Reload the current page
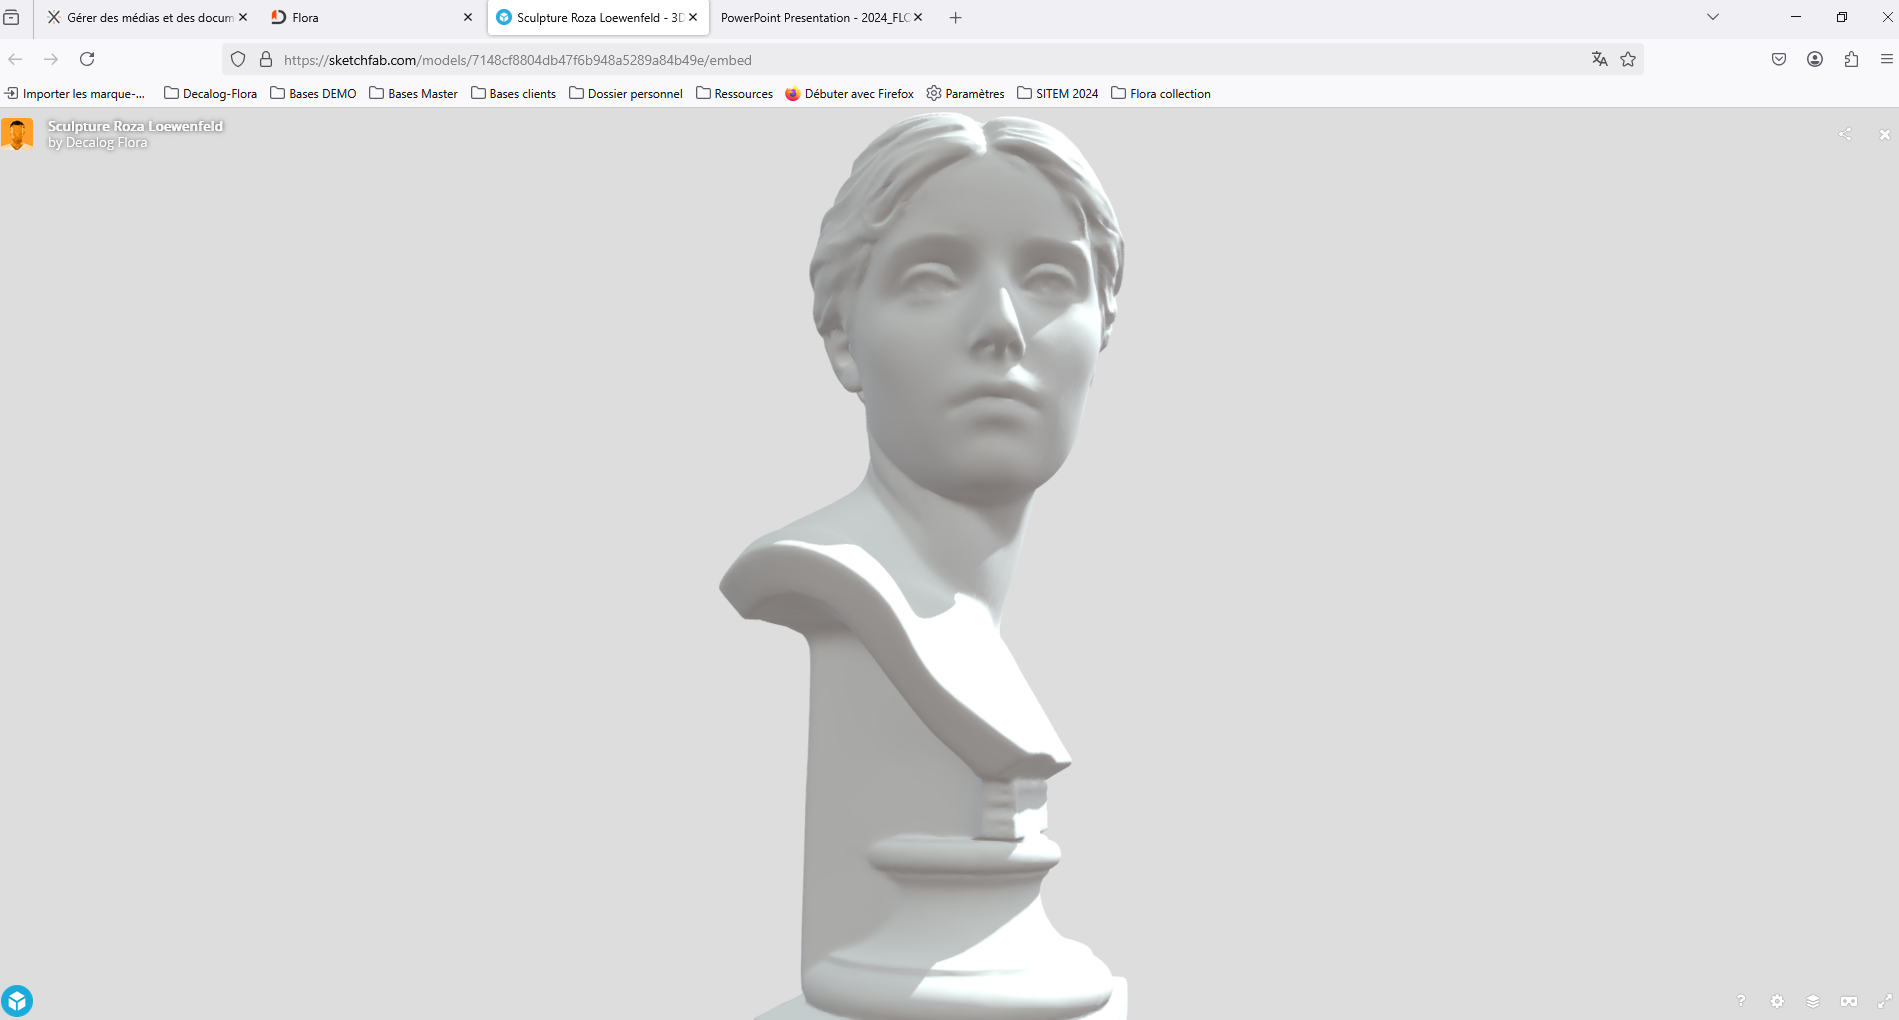Viewport: 1899px width, 1020px height. coord(87,60)
